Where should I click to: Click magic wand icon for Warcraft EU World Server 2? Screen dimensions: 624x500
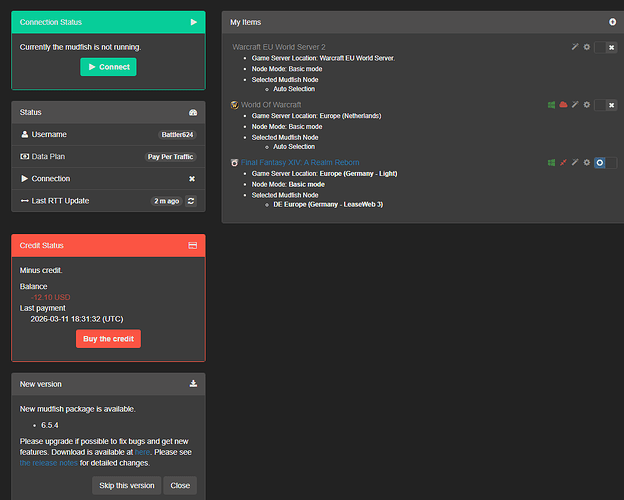click(575, 47)
